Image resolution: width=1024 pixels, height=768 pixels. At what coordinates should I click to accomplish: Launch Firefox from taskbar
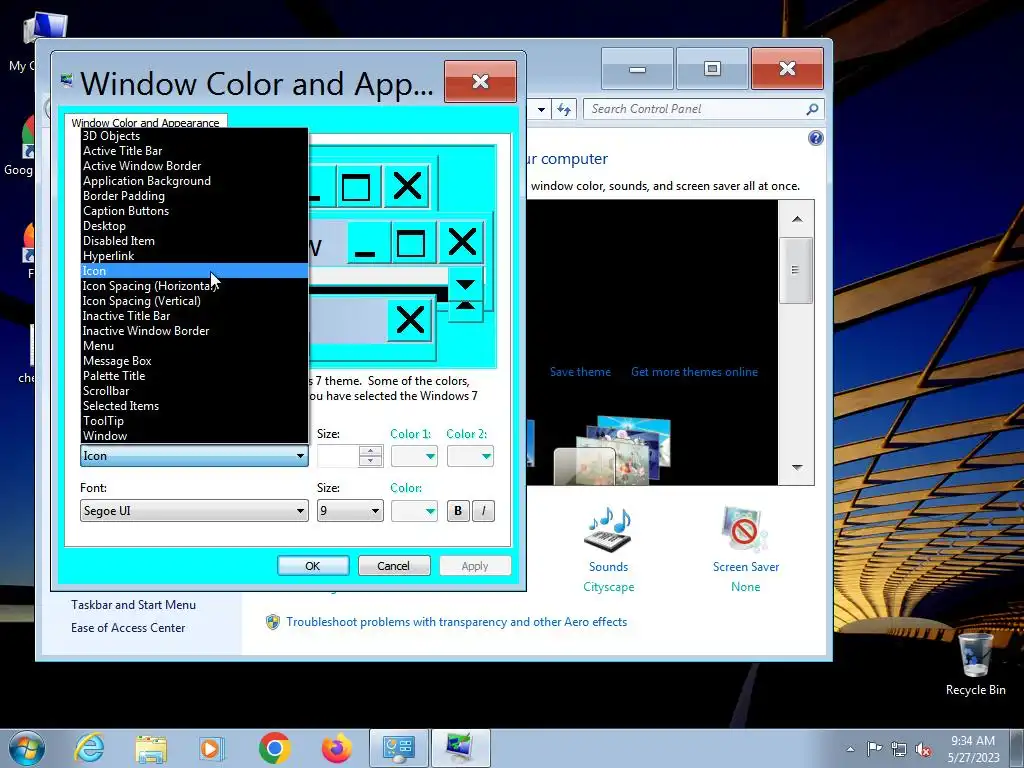point(336,748)
